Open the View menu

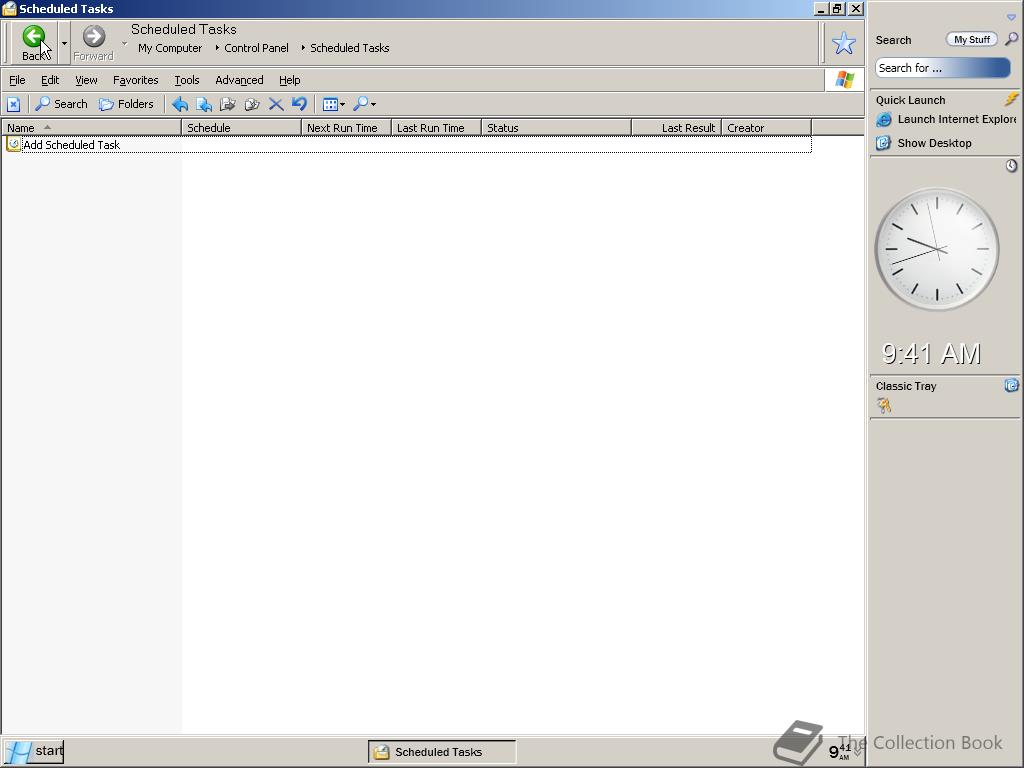86,80
